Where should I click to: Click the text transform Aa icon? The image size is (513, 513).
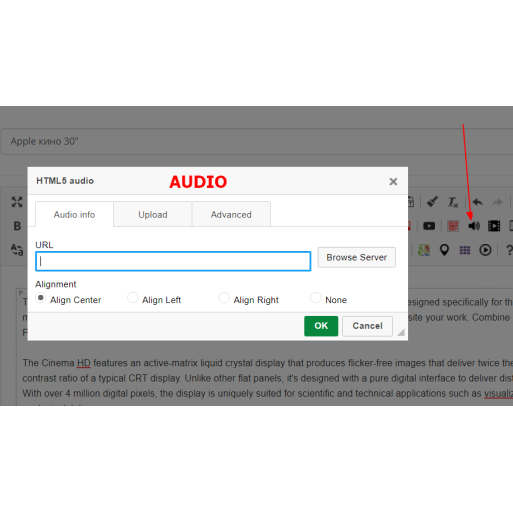pos(17,250)
